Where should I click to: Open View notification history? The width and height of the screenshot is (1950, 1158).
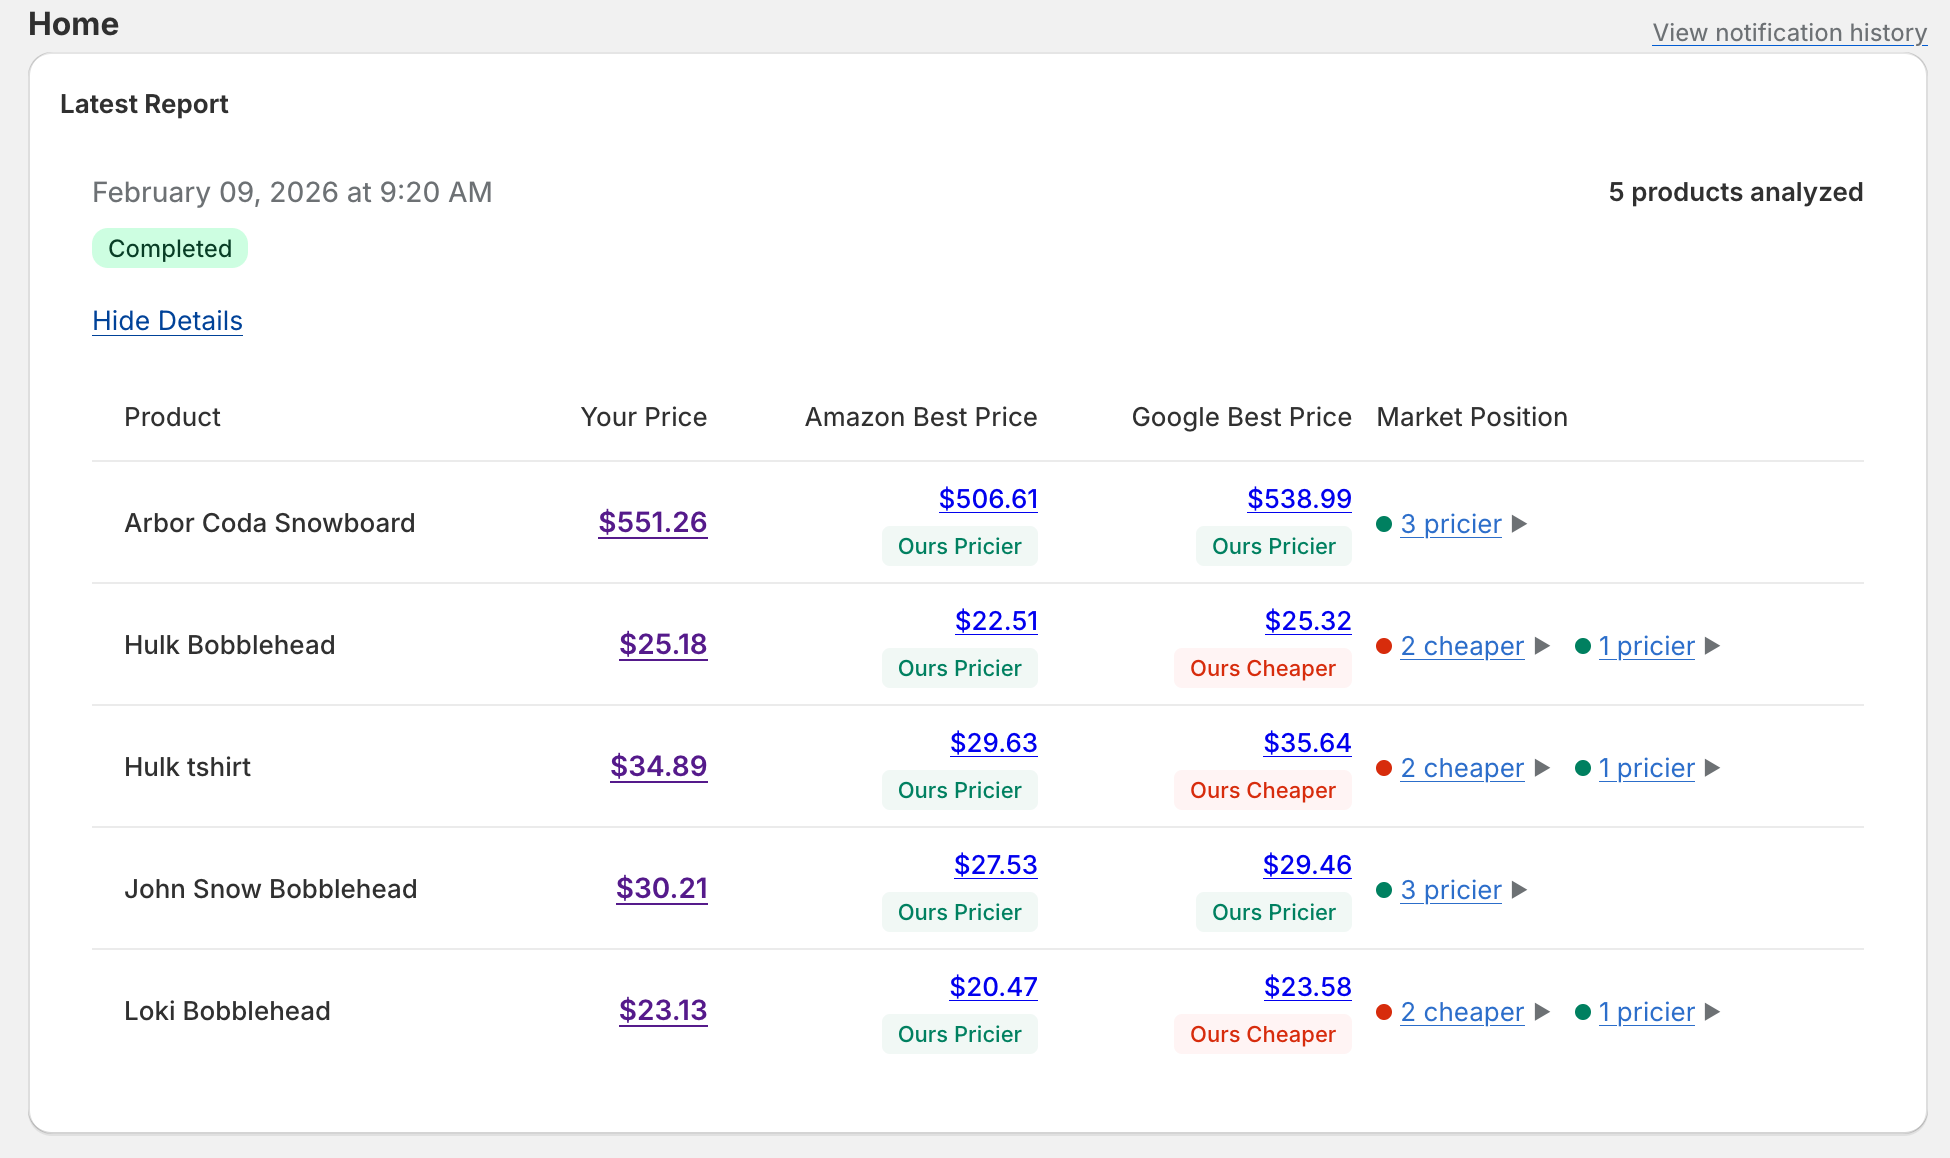coord(1789,32)
